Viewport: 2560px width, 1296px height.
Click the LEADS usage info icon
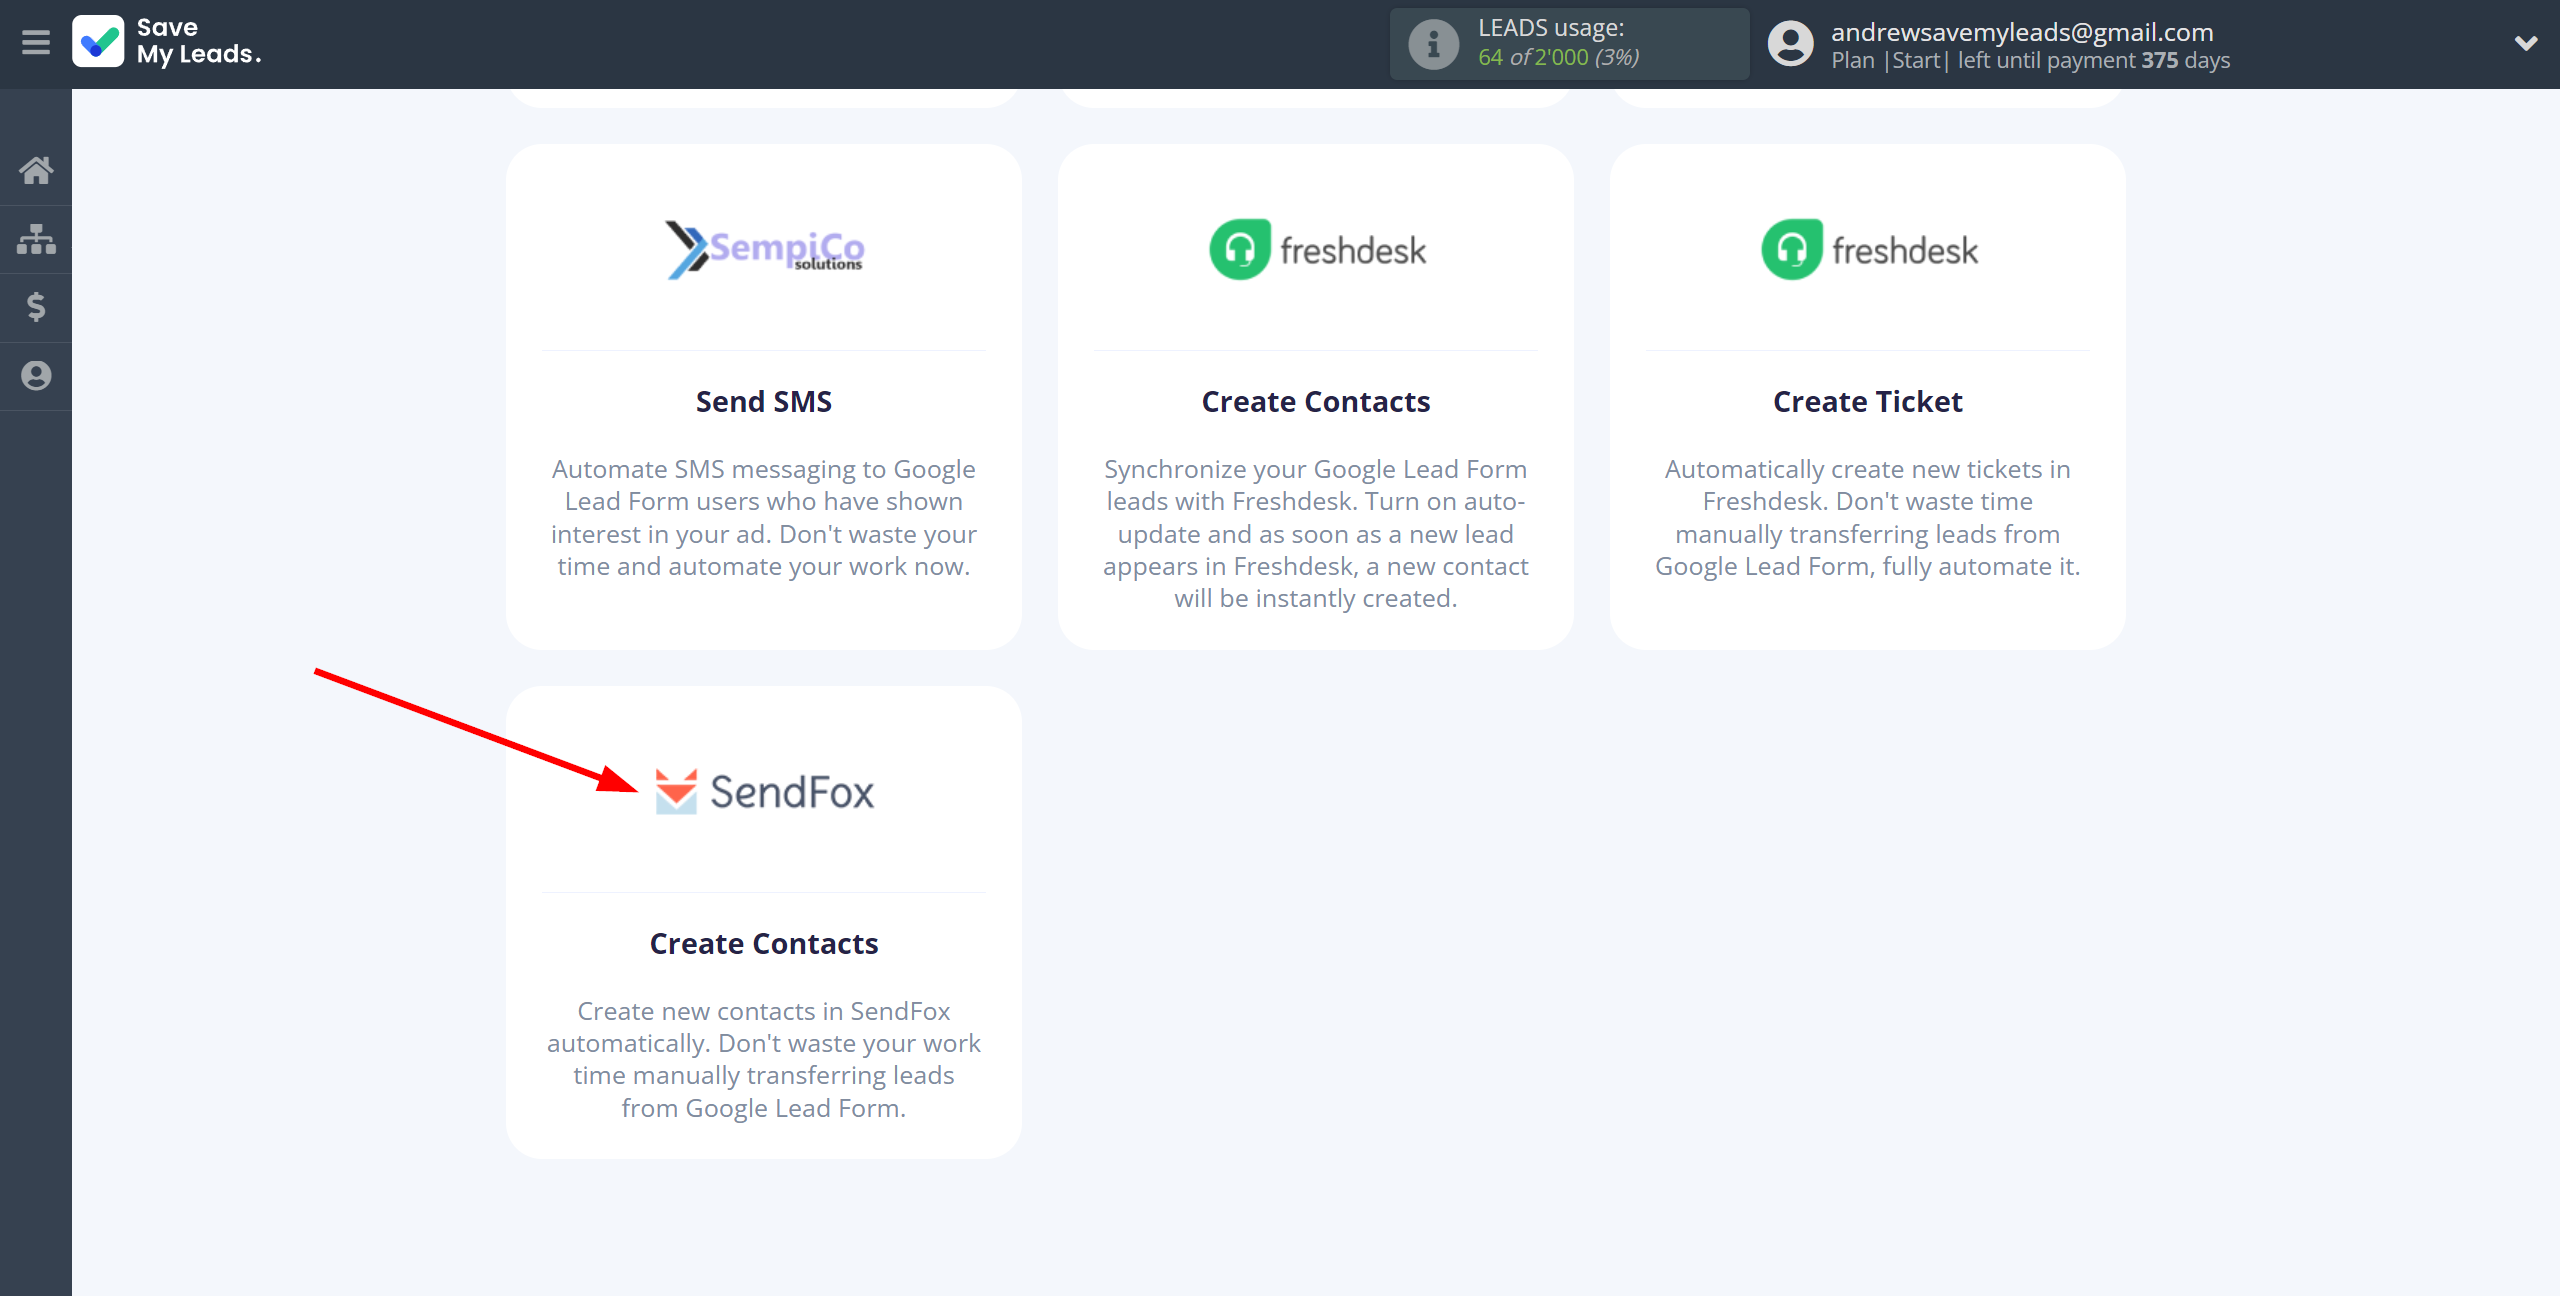1433,44
